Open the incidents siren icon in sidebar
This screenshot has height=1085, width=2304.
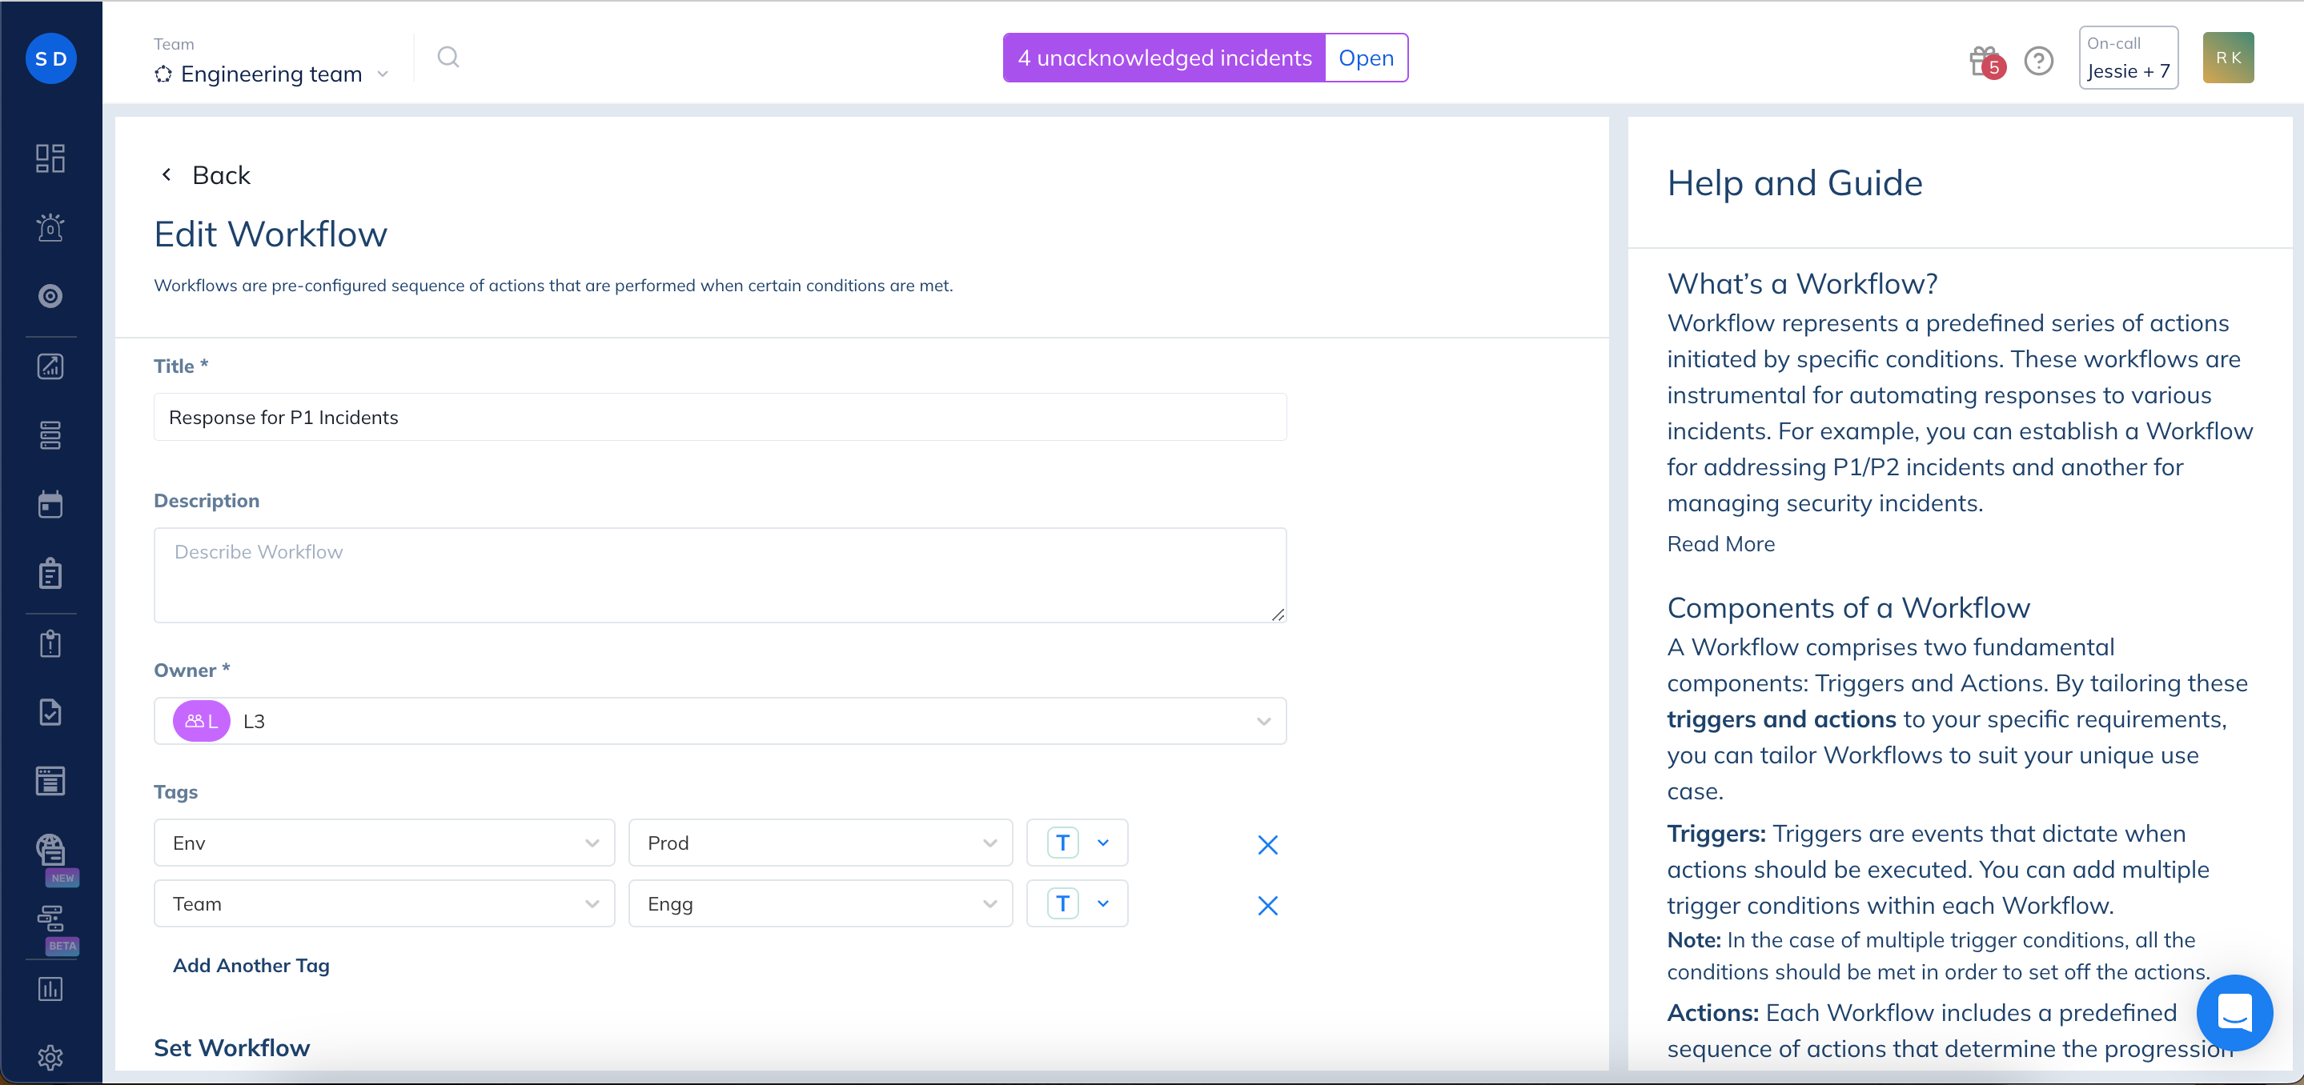coord(50,227)
